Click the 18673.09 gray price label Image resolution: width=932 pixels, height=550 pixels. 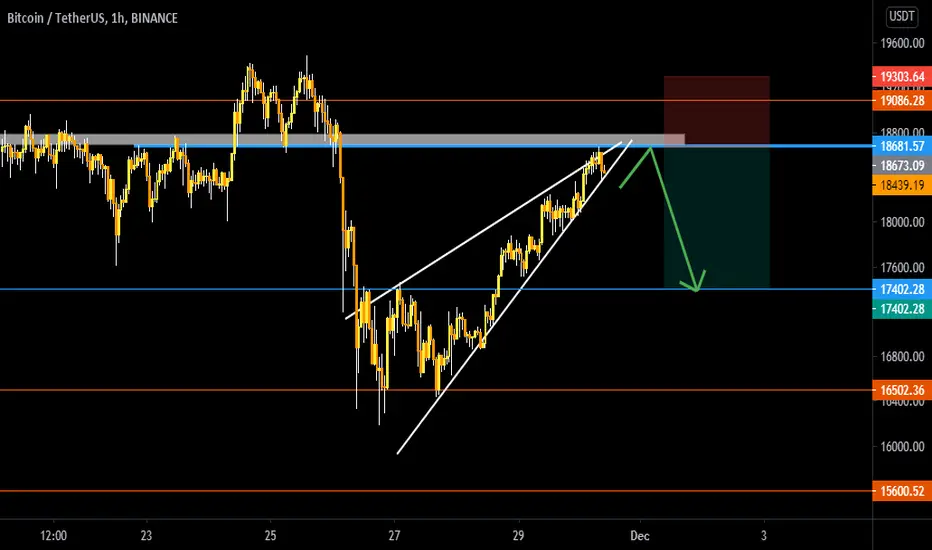pos(902,165)
